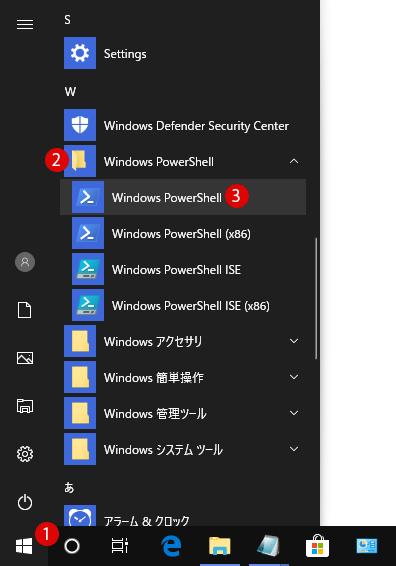The height and width of the screenshot is (566, 396).
Task: Click the Windows PowerShell folder label
Action: (159, 162)
